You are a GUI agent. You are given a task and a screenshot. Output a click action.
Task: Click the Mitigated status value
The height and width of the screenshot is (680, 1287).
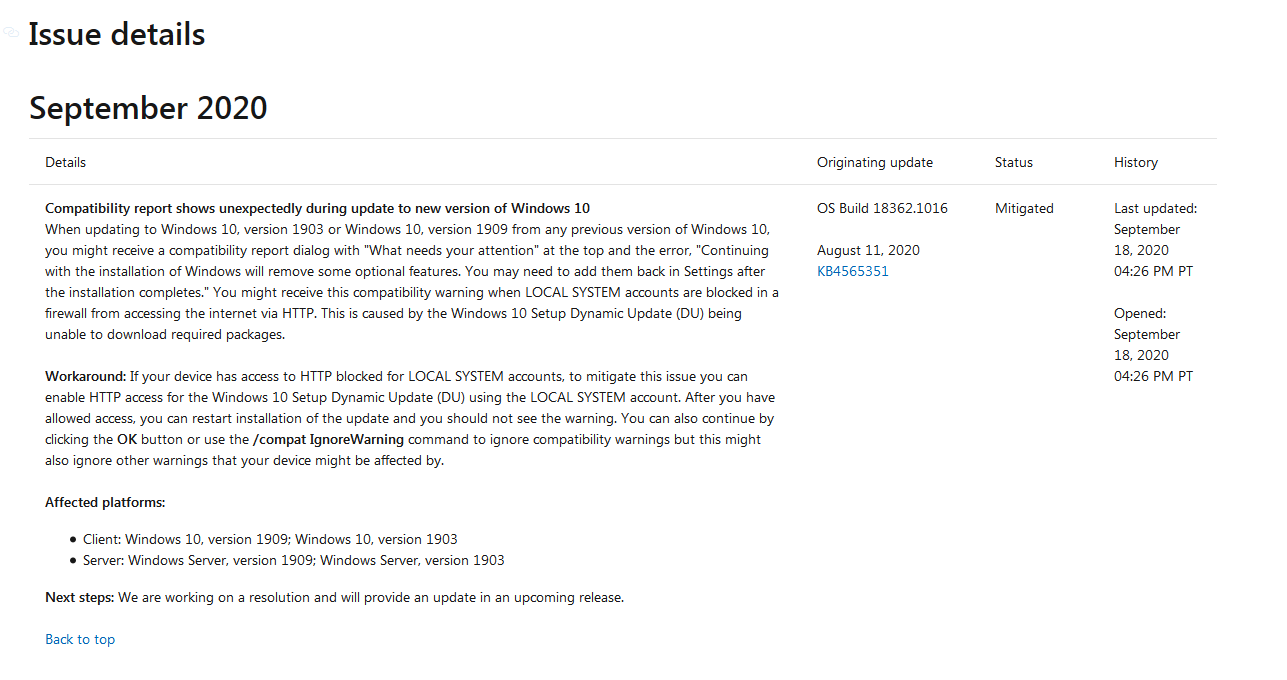tap(1024, 208)
